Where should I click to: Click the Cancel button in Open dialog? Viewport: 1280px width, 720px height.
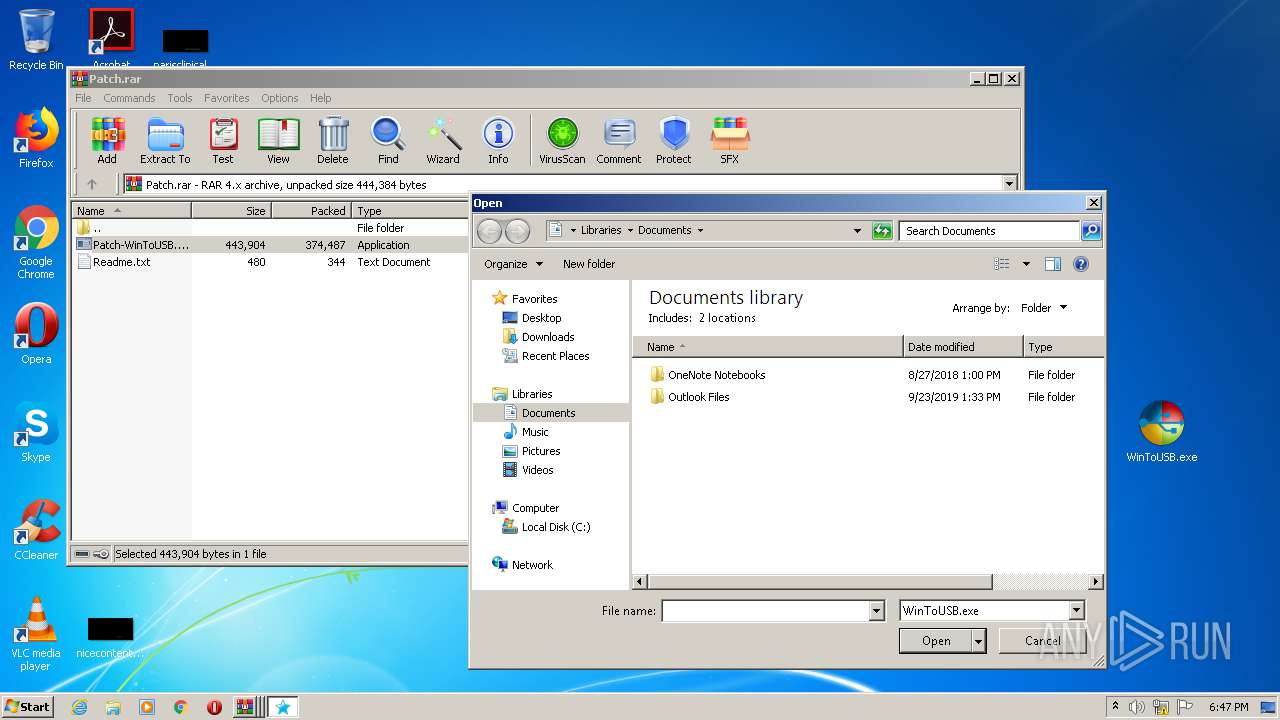point(1042,641)
